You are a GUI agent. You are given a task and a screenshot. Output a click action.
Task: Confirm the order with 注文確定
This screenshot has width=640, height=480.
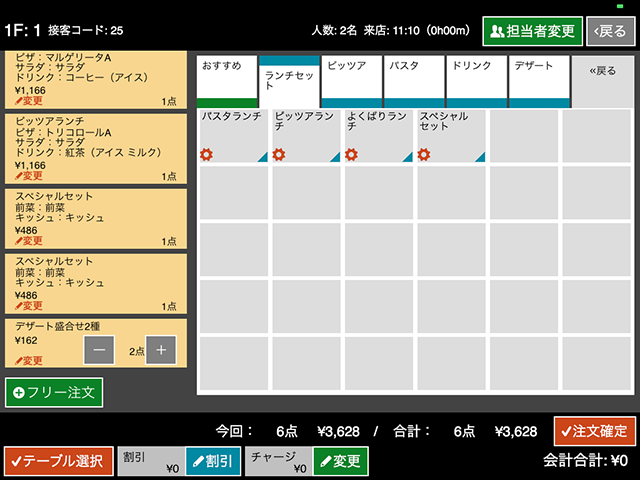pos(594,432)
